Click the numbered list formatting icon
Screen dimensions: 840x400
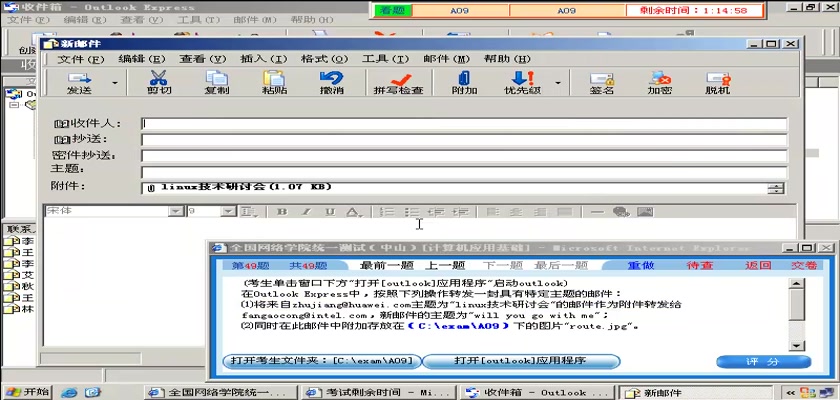[386, 212]
